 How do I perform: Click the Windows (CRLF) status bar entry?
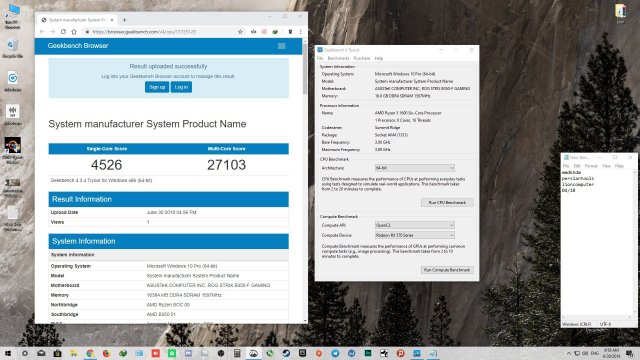[576, 324]
